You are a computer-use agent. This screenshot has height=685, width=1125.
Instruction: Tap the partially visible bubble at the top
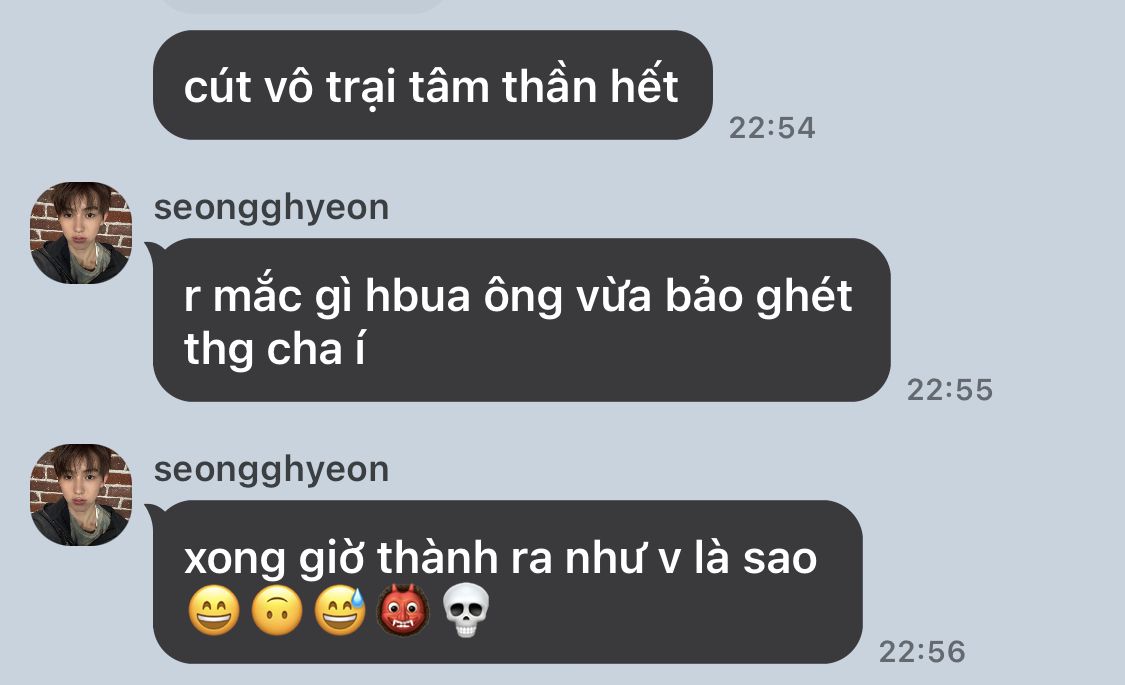click(x=301, y=6)
